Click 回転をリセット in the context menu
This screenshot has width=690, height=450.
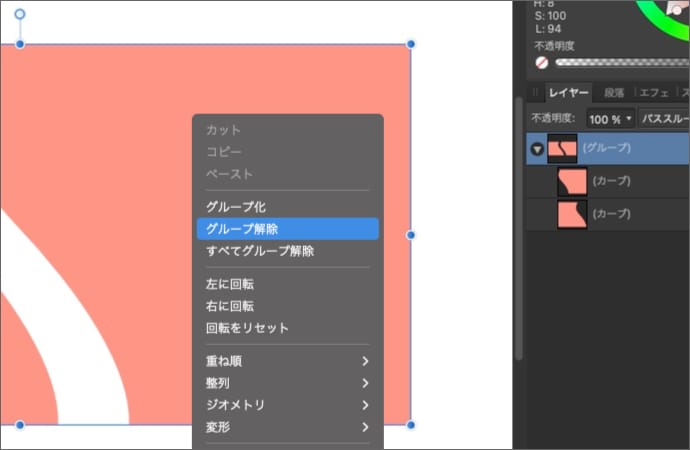287,328
